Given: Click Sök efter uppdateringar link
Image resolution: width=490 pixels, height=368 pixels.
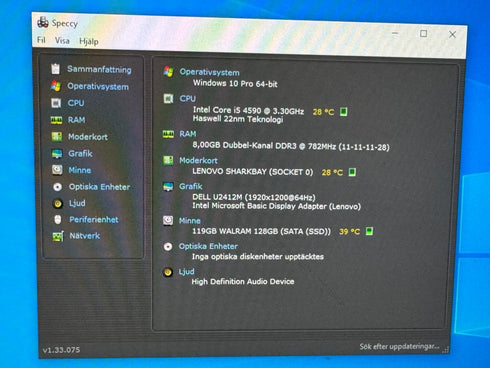Looking at the screenshot, I should (x=399, y=347).
